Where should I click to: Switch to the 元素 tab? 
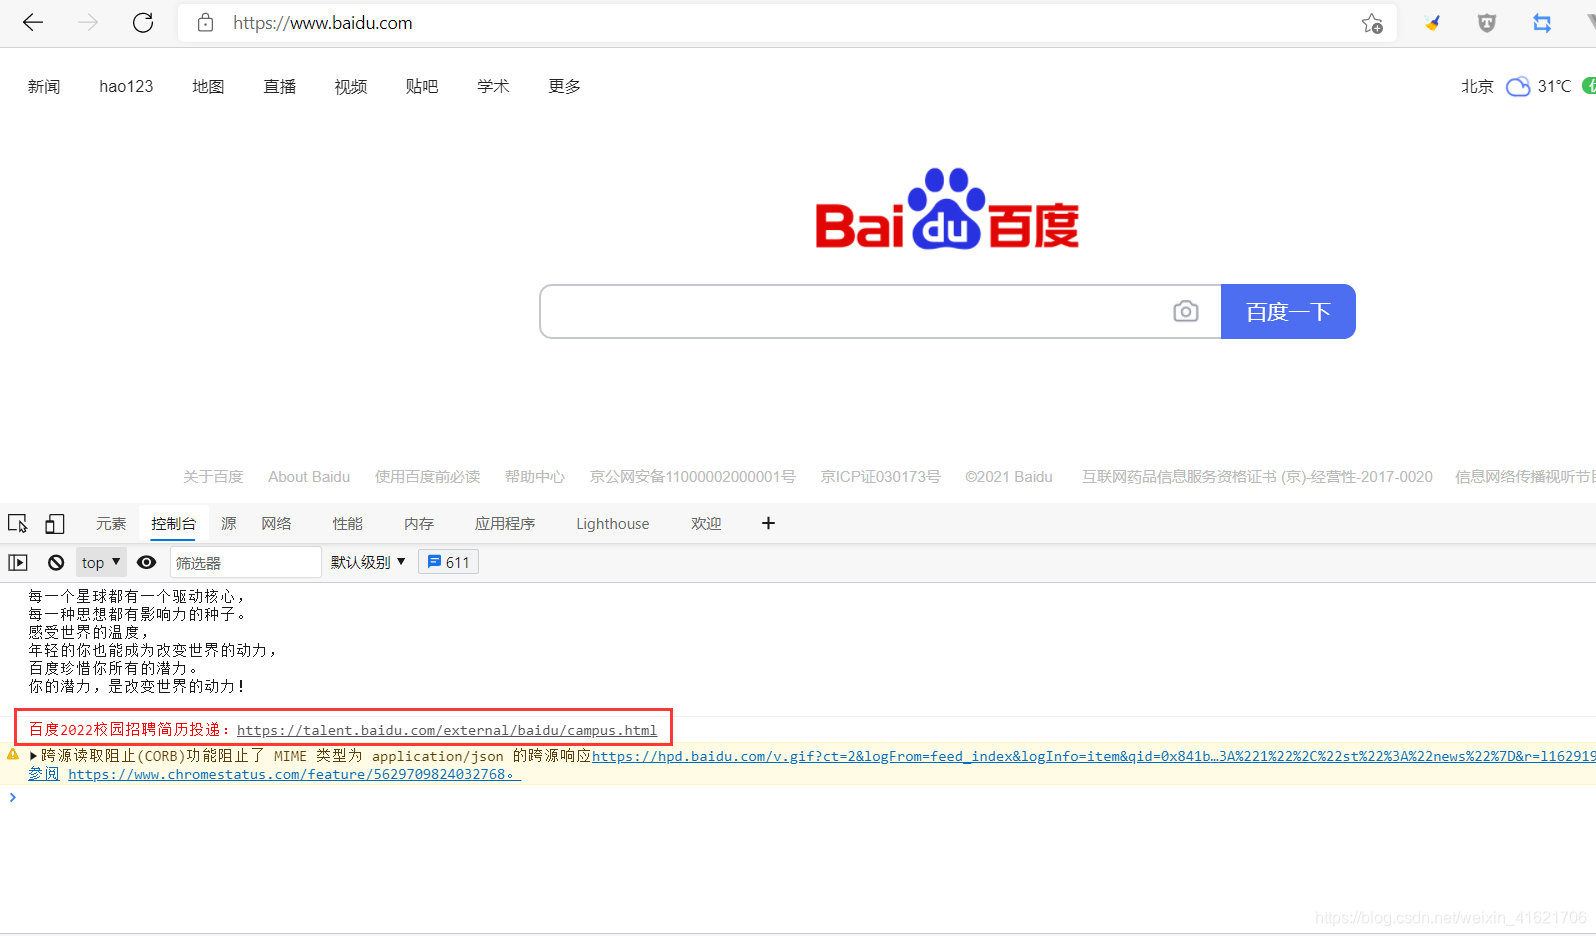111,523
